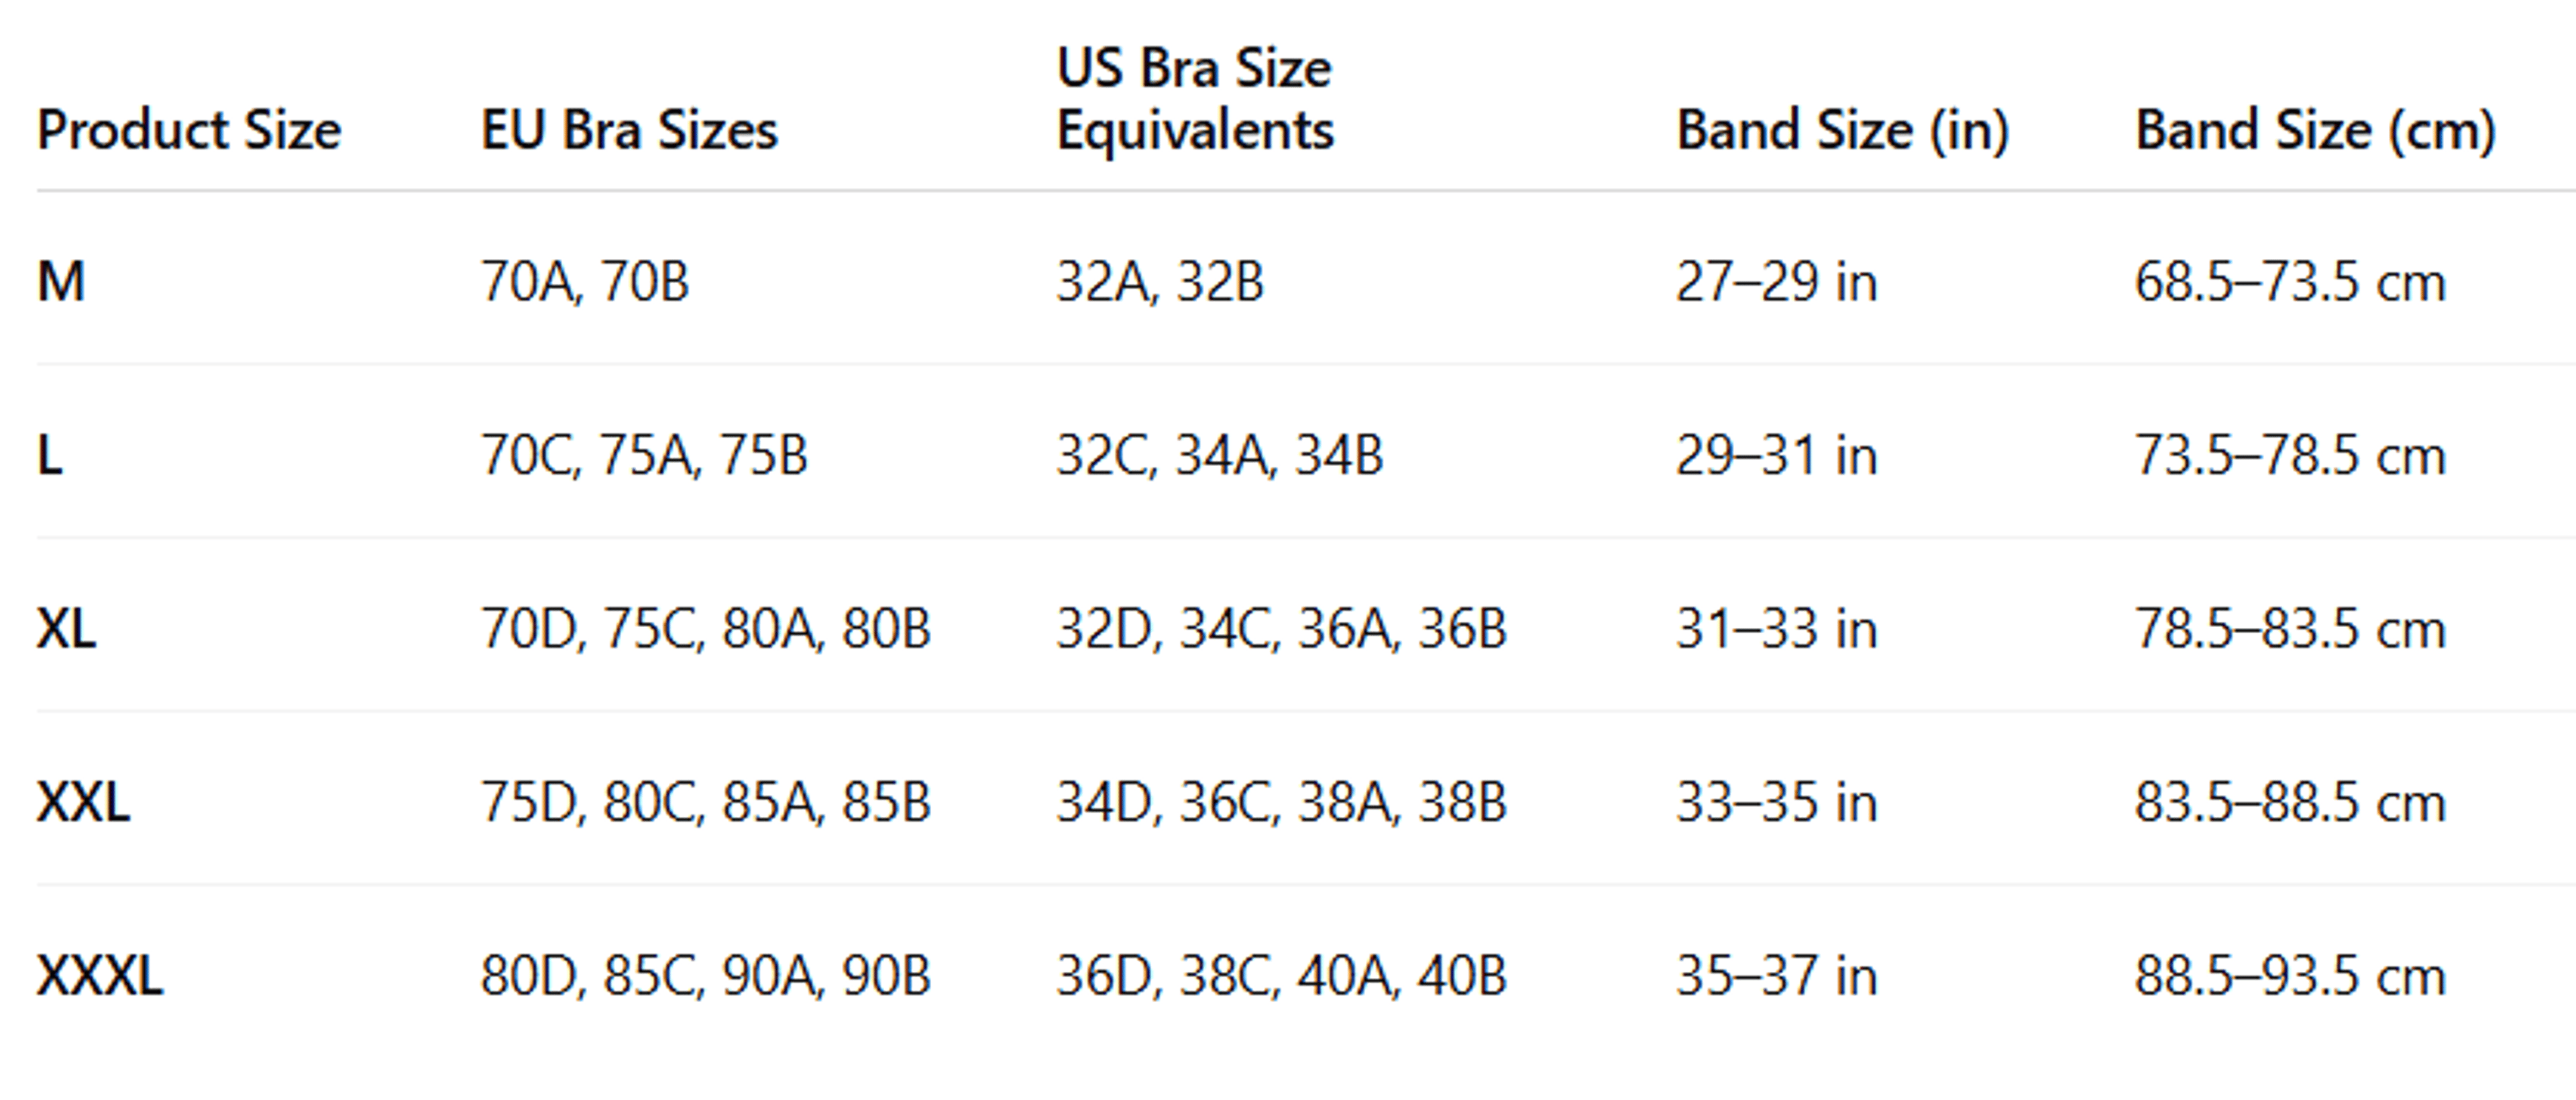Click the 31–33 in band size cell
This screenshot has height=1100, width=2576.
[x=1777, y=629]
